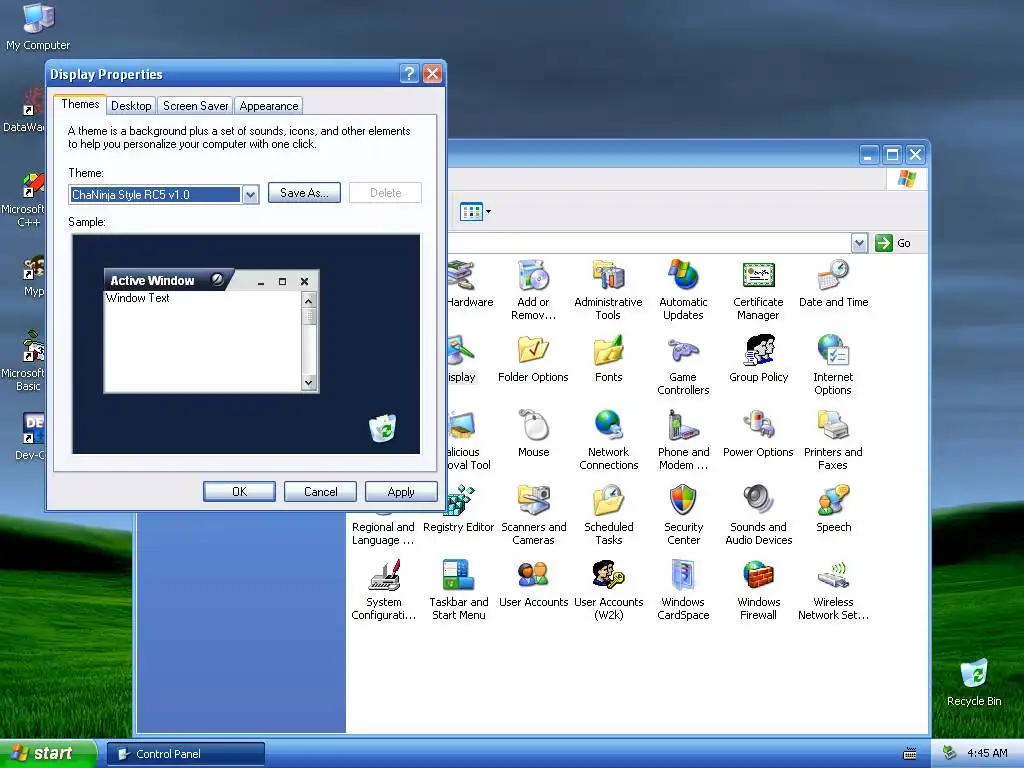Open My Computer desktop icon
The width and height of the screenshot is (1024, 768).
(38, 18)
